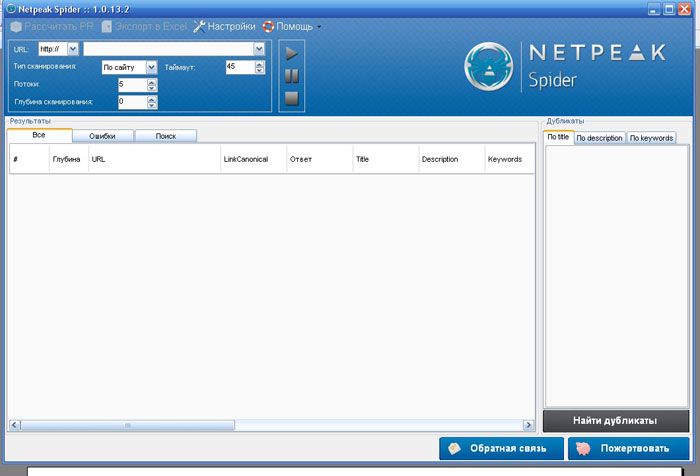Click Рассчитать PR toolbar button
Screen dimensions: 700x476
click(x=50, y=26)
